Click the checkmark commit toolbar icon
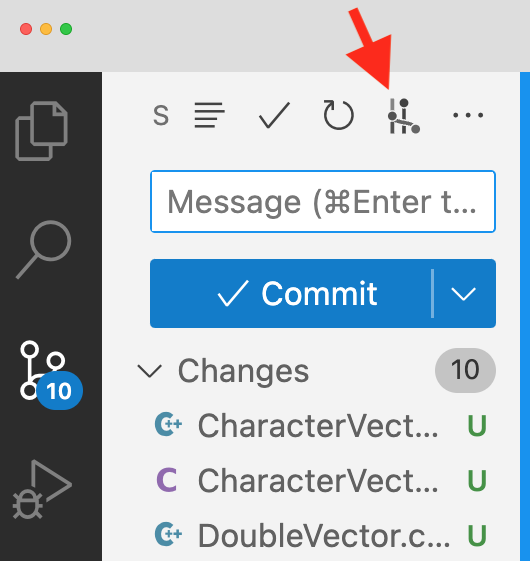Viewport: 530px width, 561px height. pos(274,115)
